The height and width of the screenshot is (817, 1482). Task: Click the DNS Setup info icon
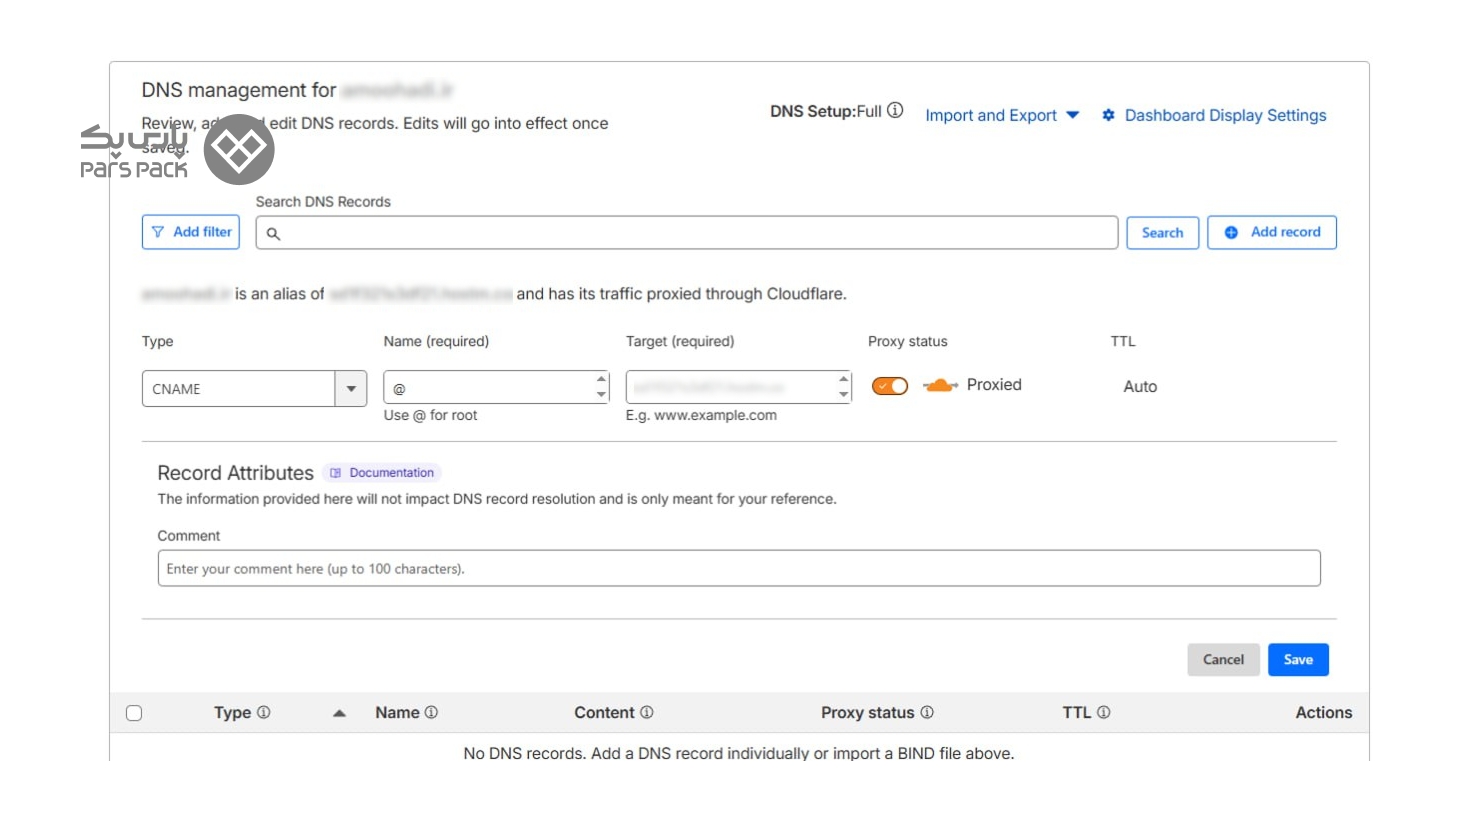pyautogui.click(x=895, y=111)
